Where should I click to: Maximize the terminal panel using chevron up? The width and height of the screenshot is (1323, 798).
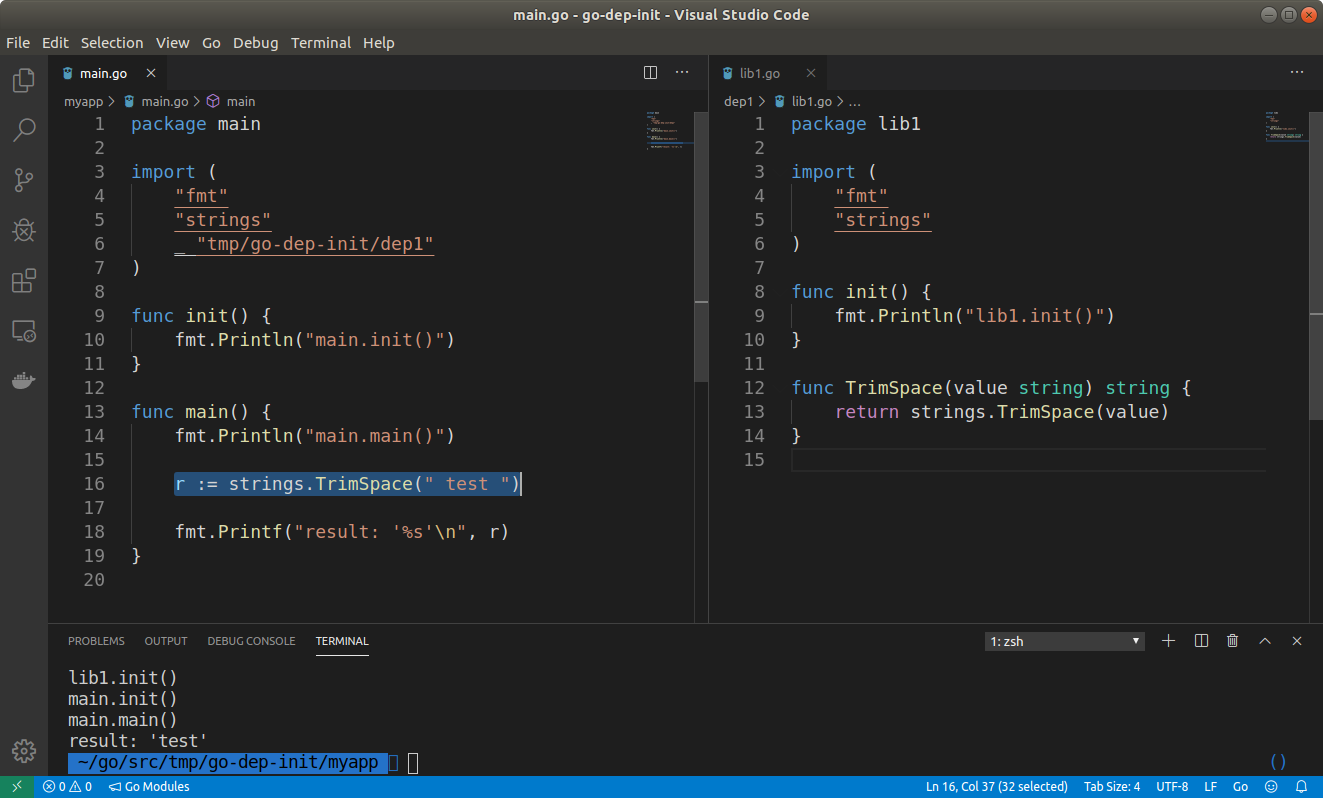pyautogui.click(x=1265, y=641)
